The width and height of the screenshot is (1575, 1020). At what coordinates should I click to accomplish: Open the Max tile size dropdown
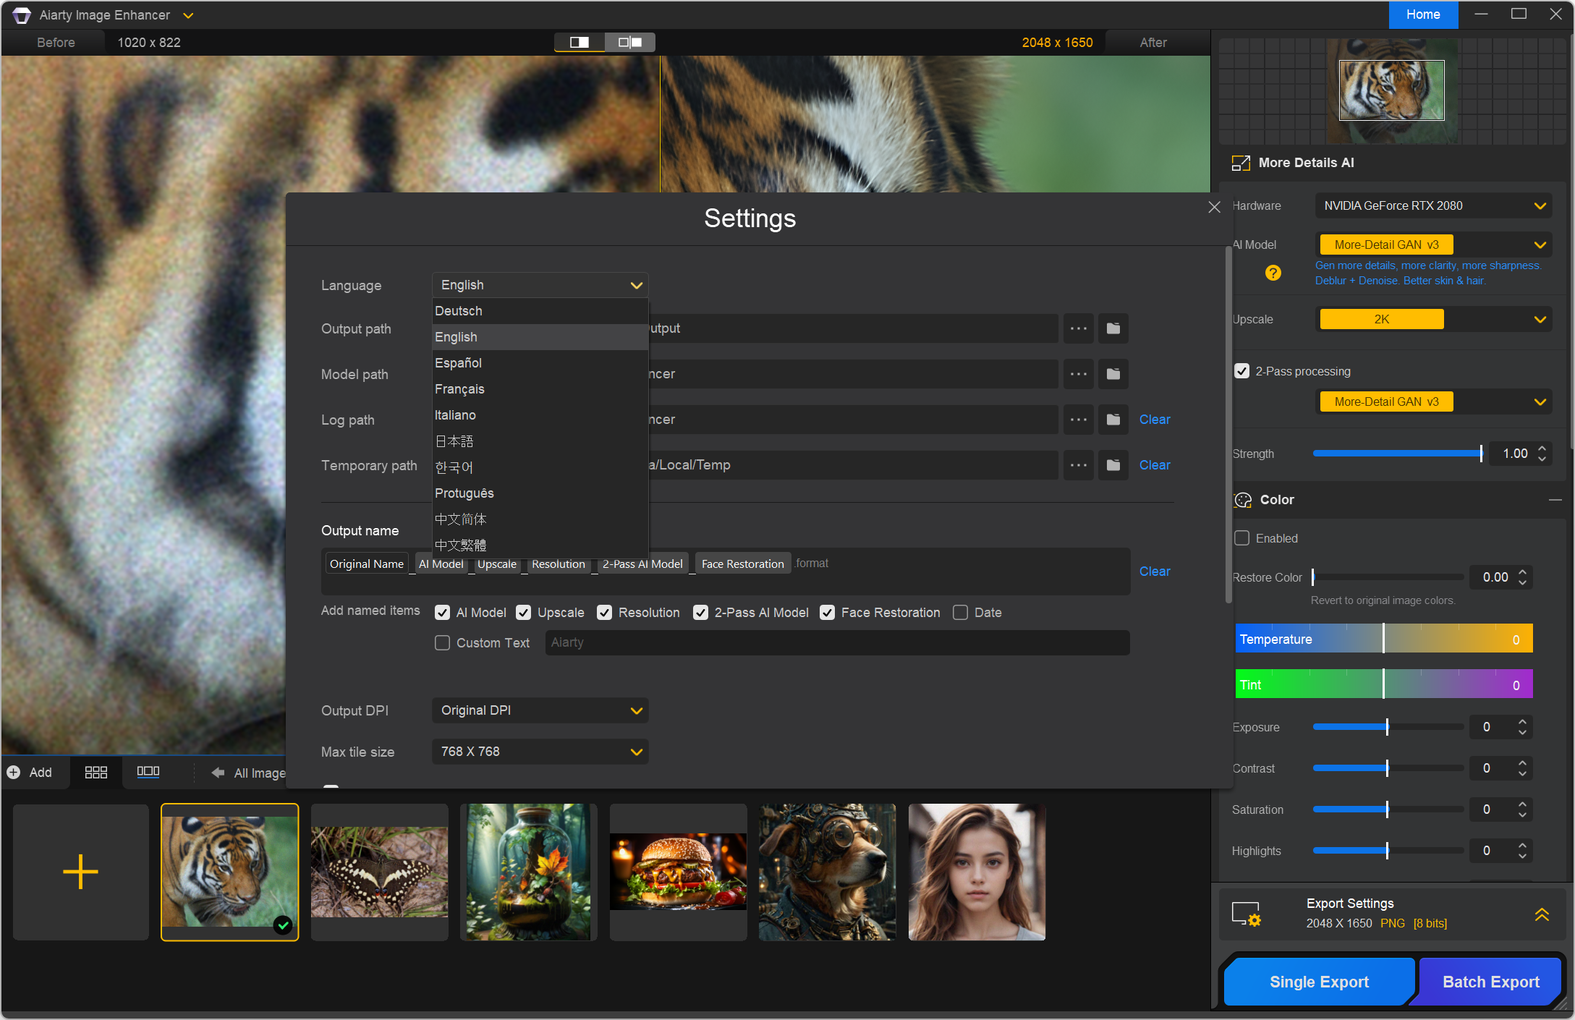540,752
